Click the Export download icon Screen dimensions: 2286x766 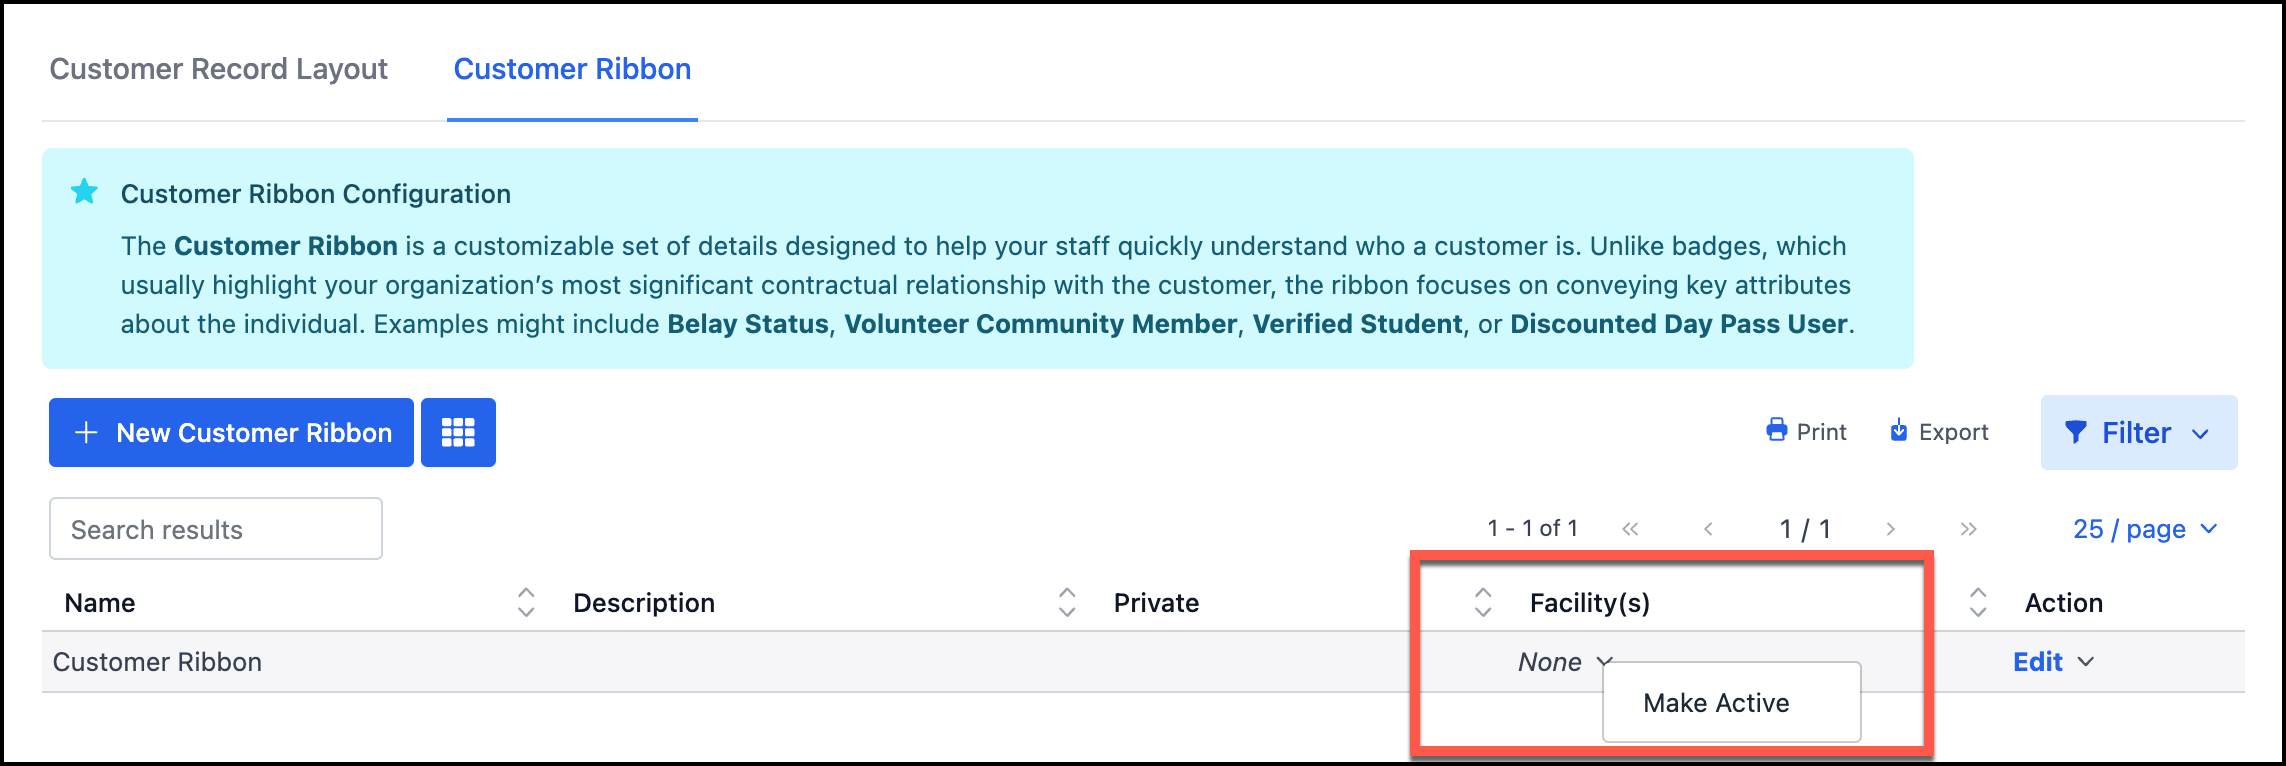1898,431
